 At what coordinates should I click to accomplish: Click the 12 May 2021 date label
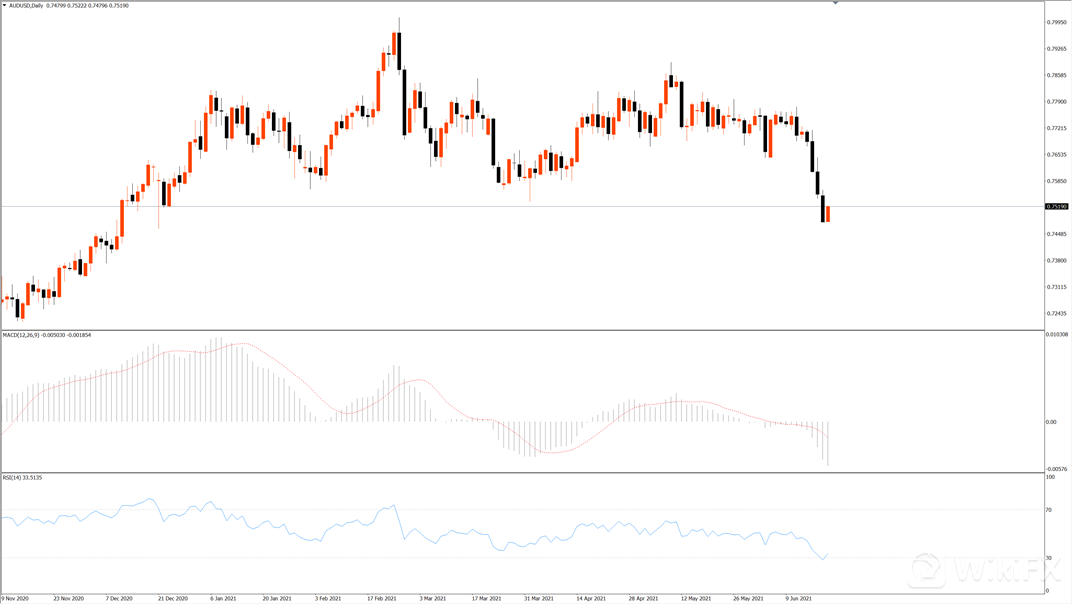pos(696,598)
